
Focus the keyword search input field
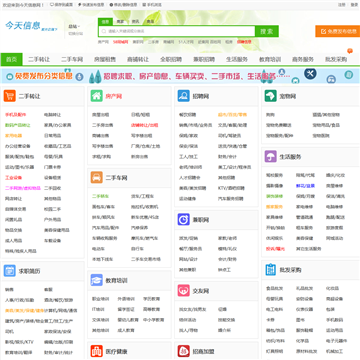point(177,31)
